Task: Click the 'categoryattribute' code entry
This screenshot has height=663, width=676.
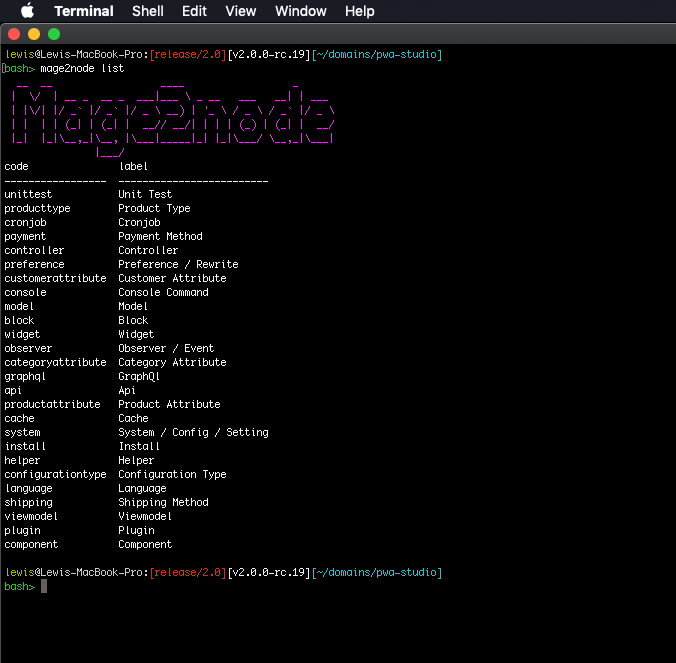Action: 56,363
